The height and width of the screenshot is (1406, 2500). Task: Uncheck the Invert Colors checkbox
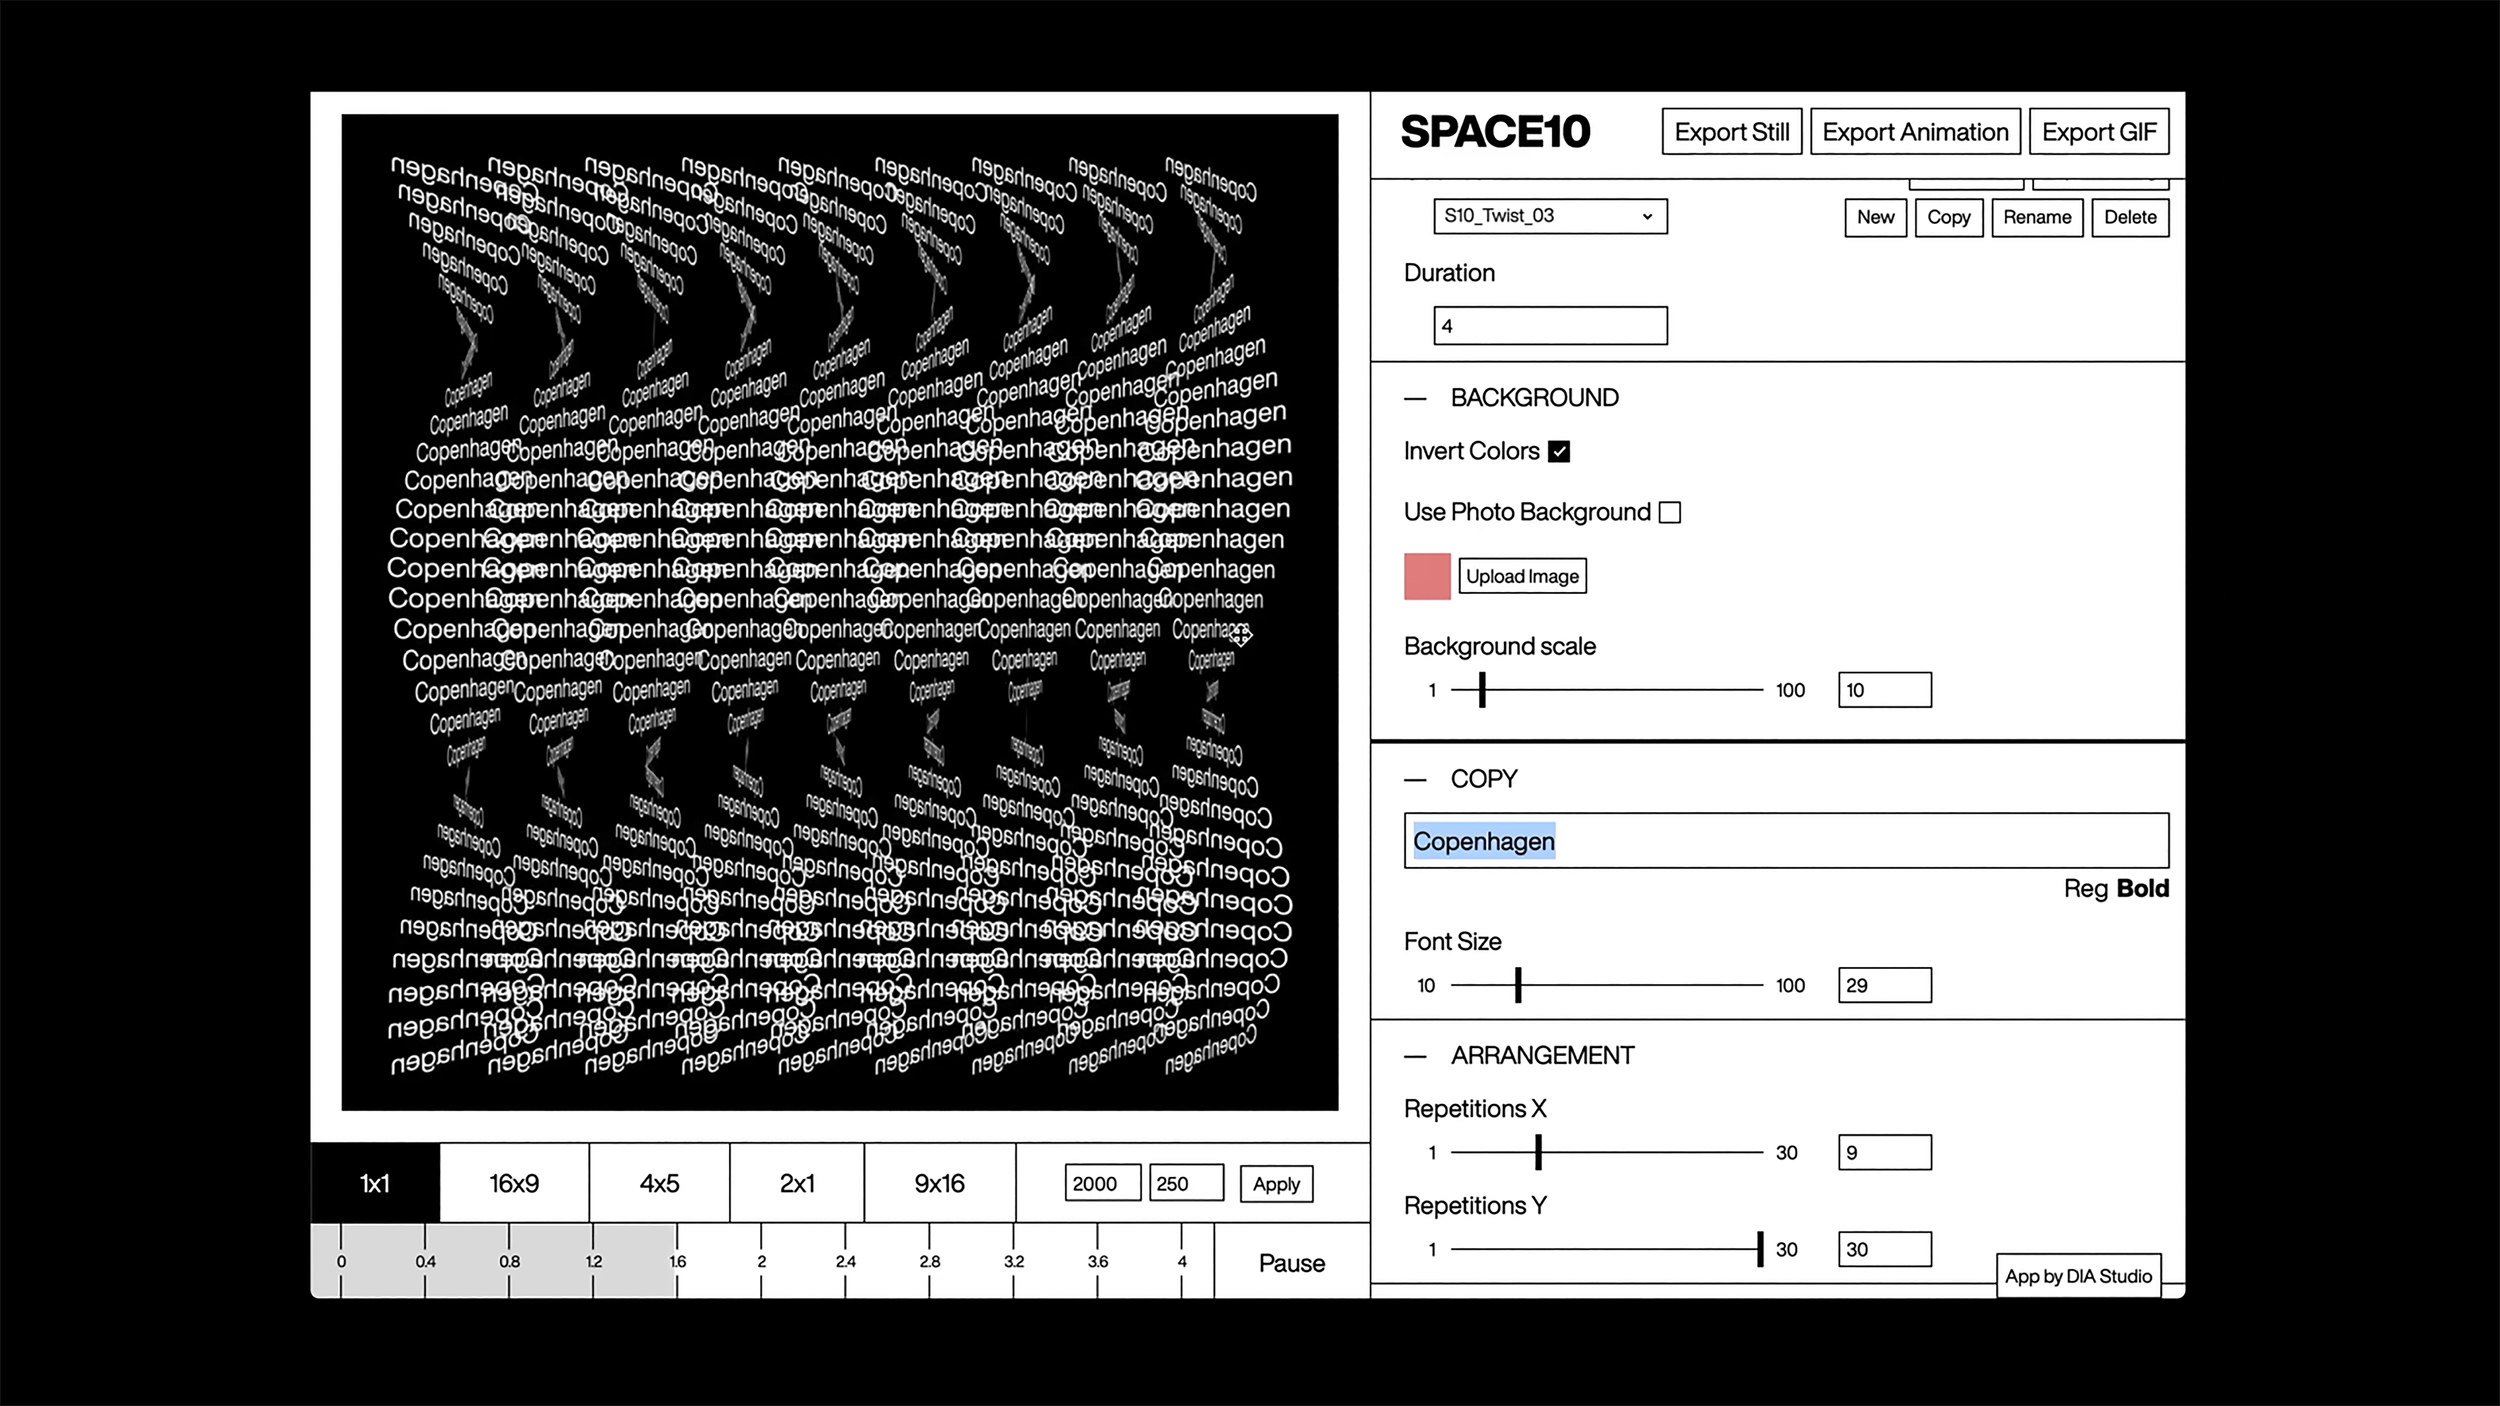1558,451
